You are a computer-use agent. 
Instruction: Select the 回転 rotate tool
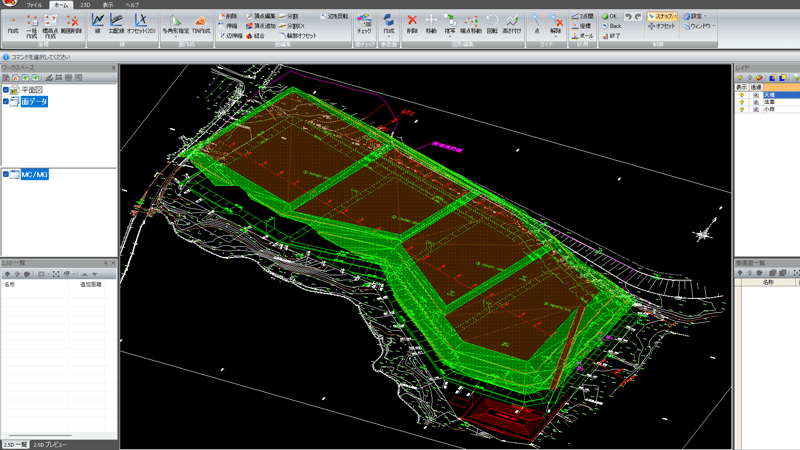click(x=492, y=24)
